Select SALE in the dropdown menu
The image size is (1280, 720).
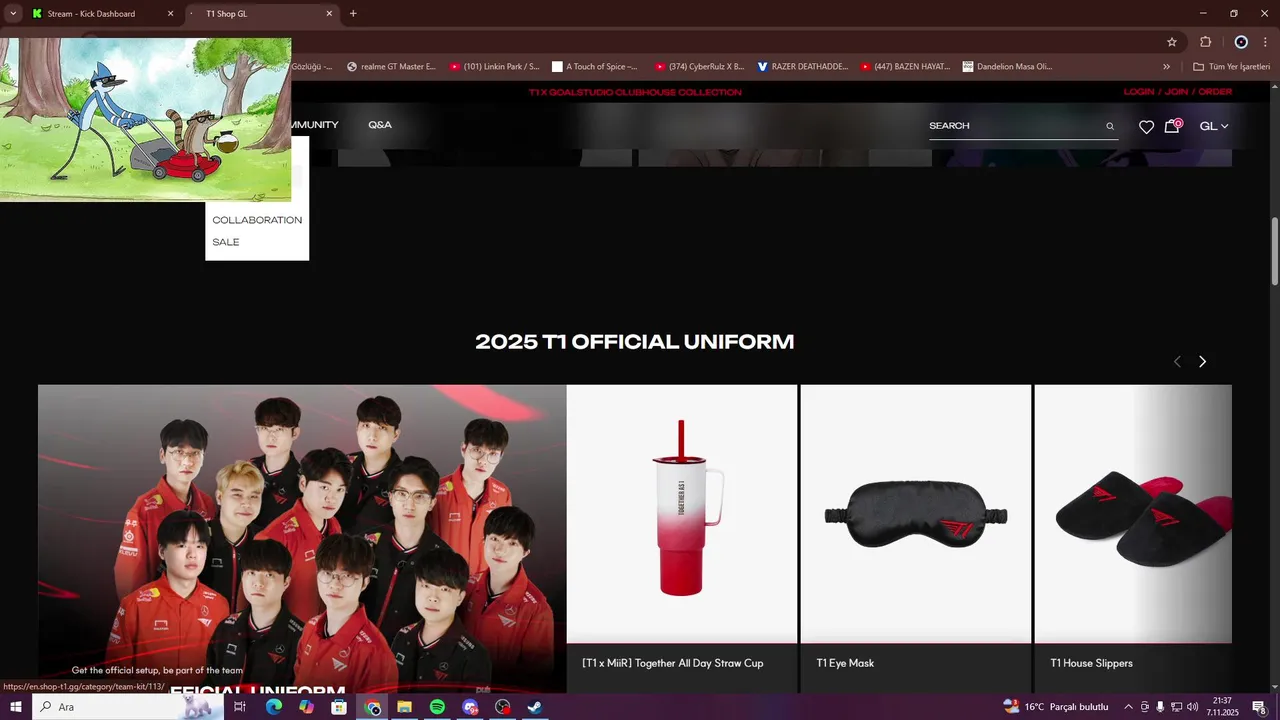(226, 242)
